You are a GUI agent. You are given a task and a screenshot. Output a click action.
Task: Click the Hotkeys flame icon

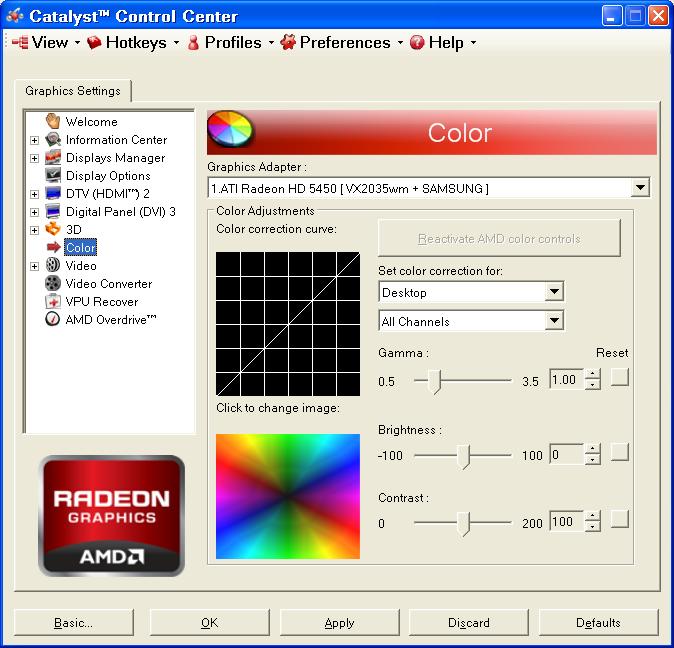coord(94,42)
